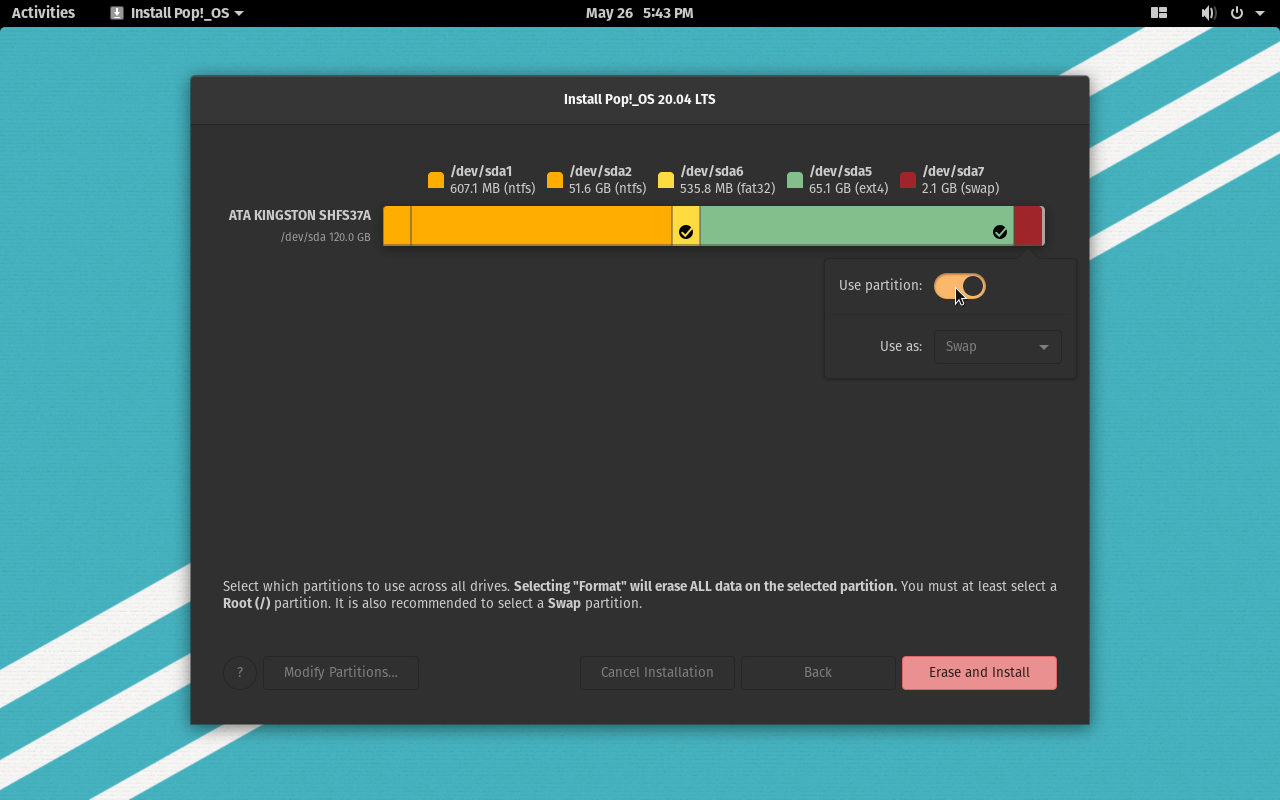Click the volume speaker icon

[x=1208, y=13]
